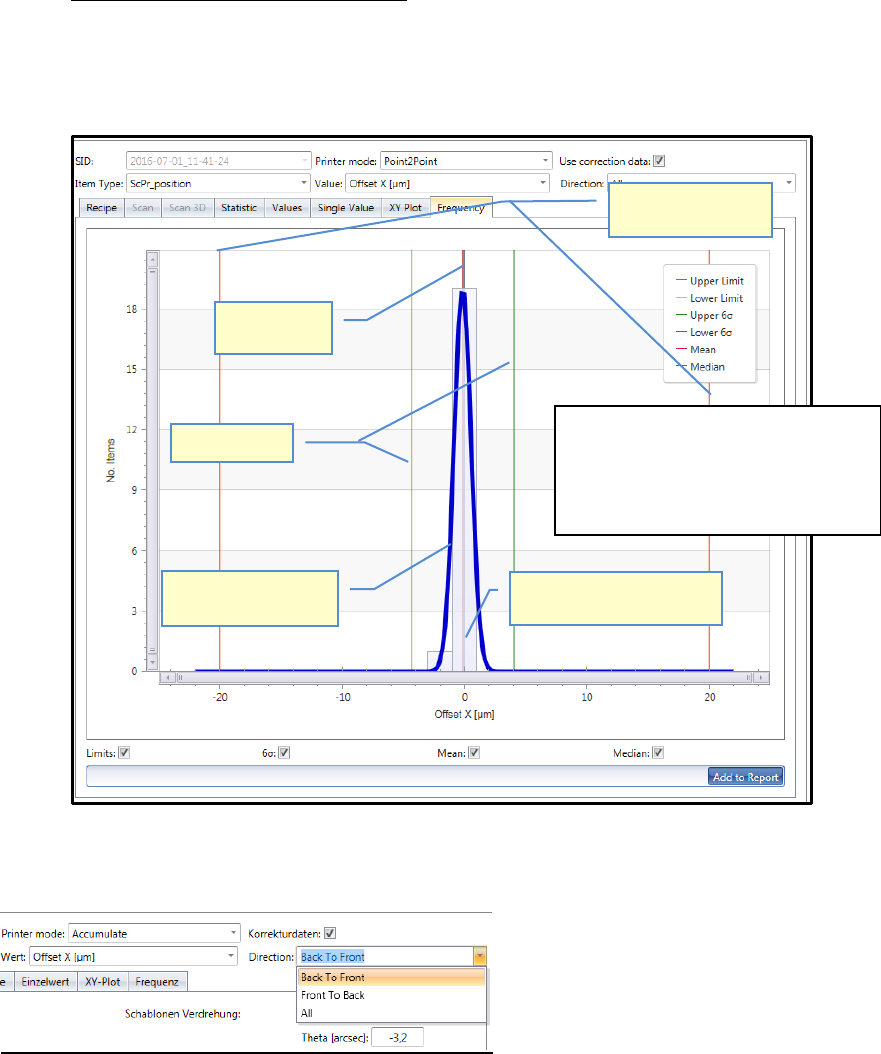Screen dimensions: 881x1054
Task: Toggle the Limits checkbox below the chart
Action: coord(124,753)
